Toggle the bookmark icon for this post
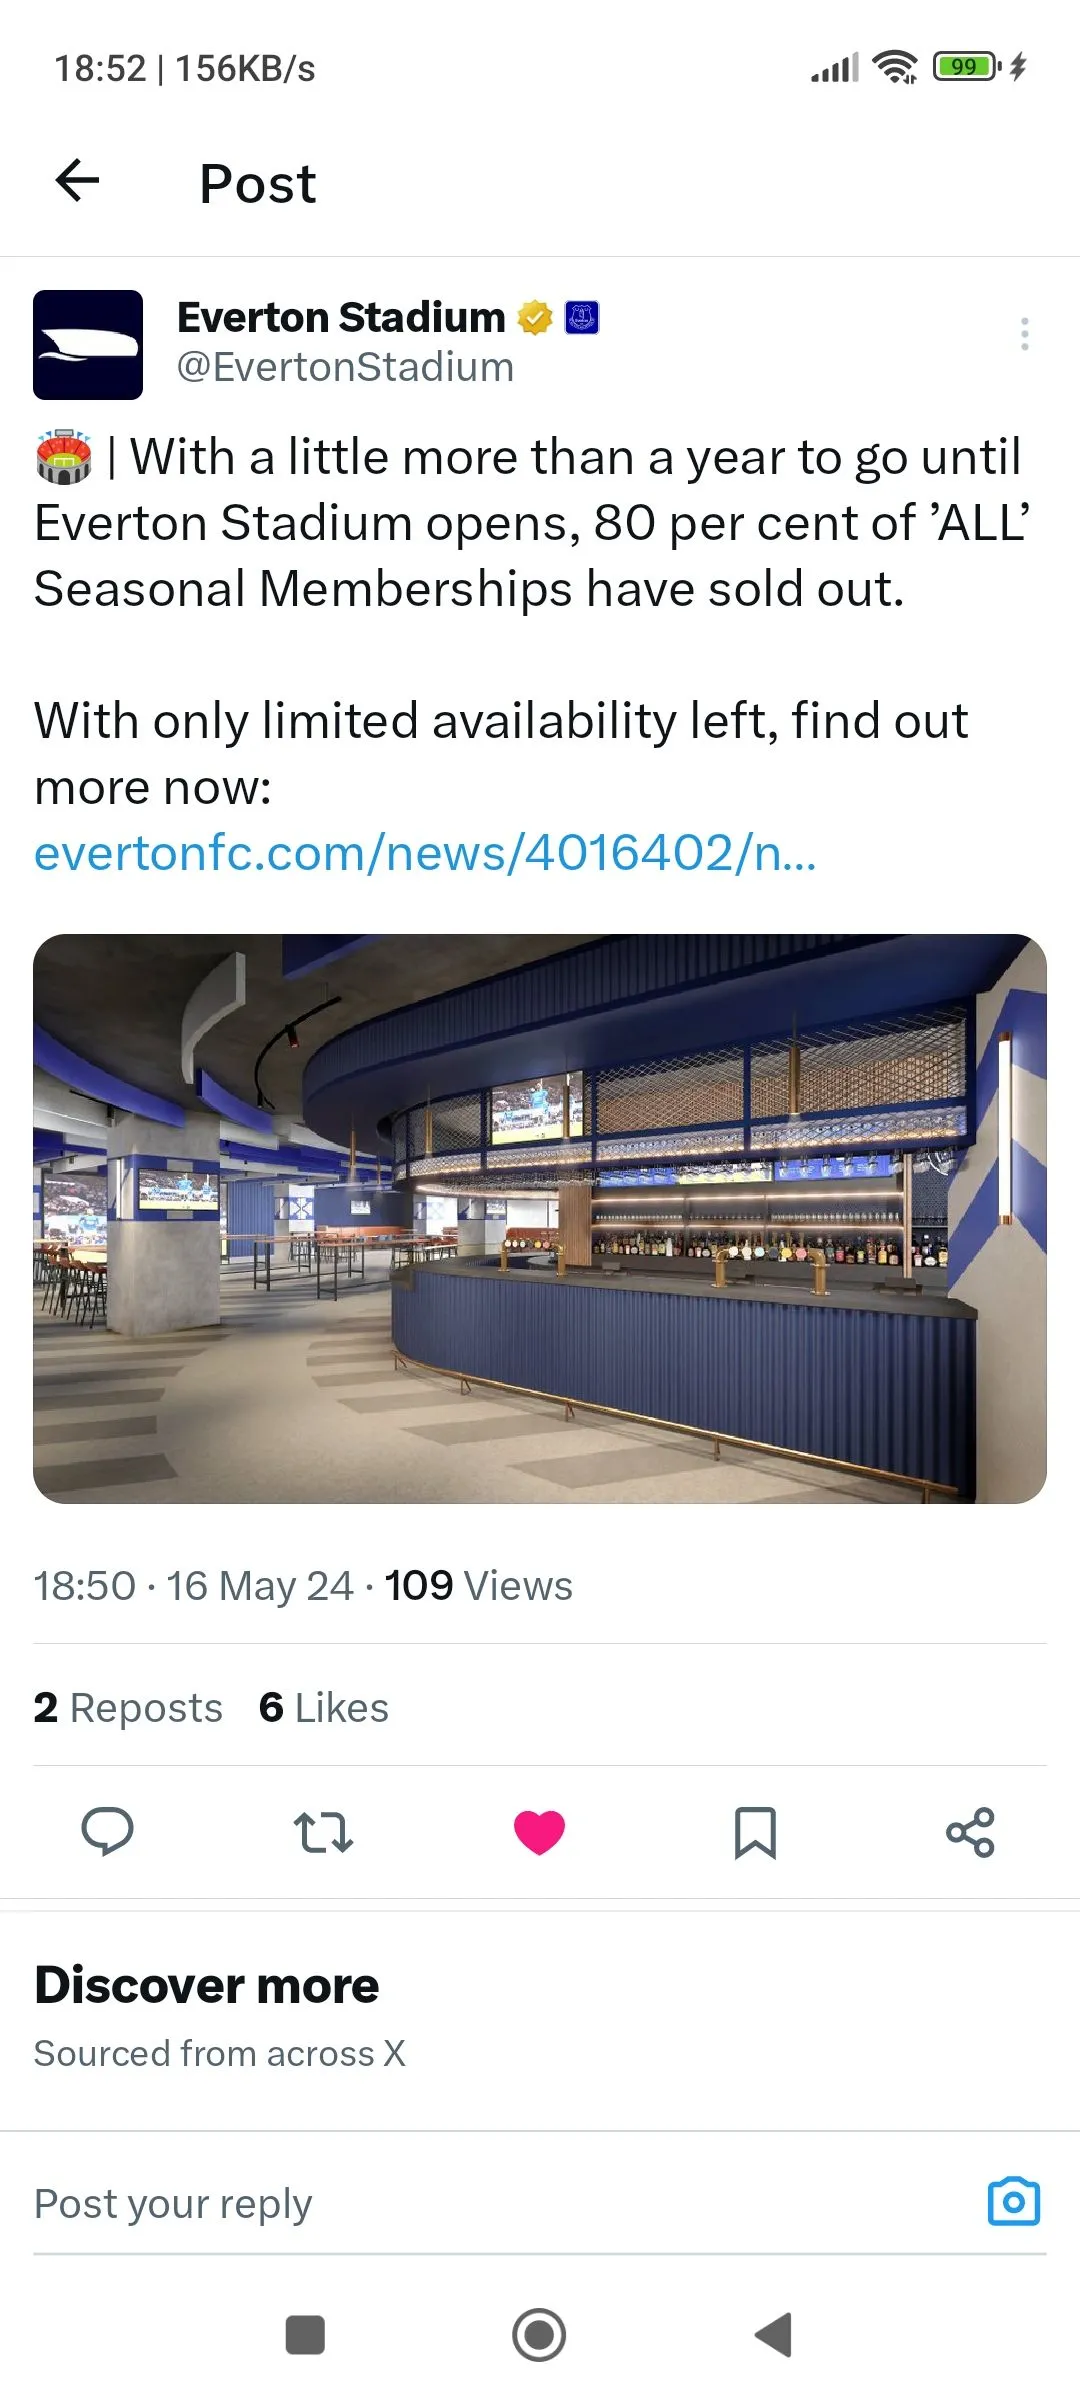This screenshot has height=2400, width=1080. [x=755, y=1832]
